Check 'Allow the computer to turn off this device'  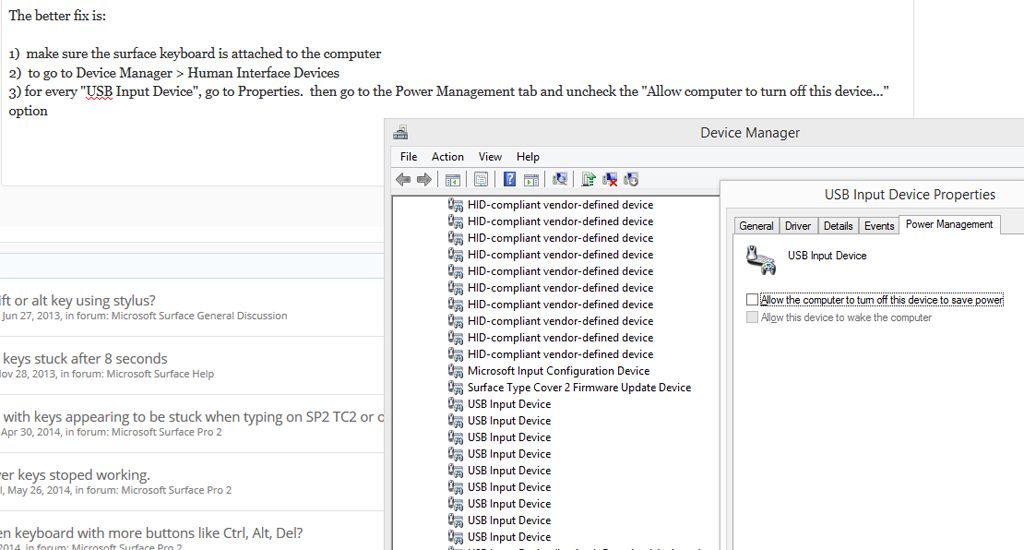point(752,300)
